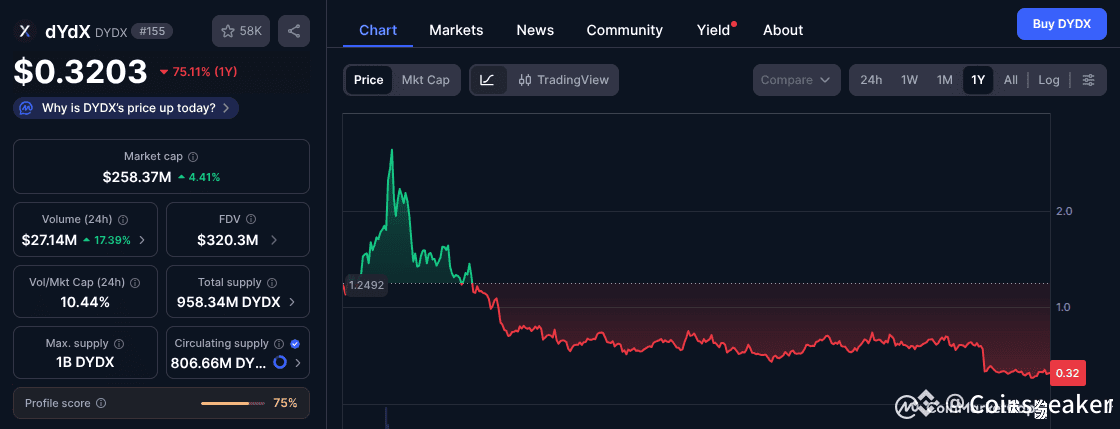
Task: Add dYdX to watchlist via star button
Action: (241, 31)
